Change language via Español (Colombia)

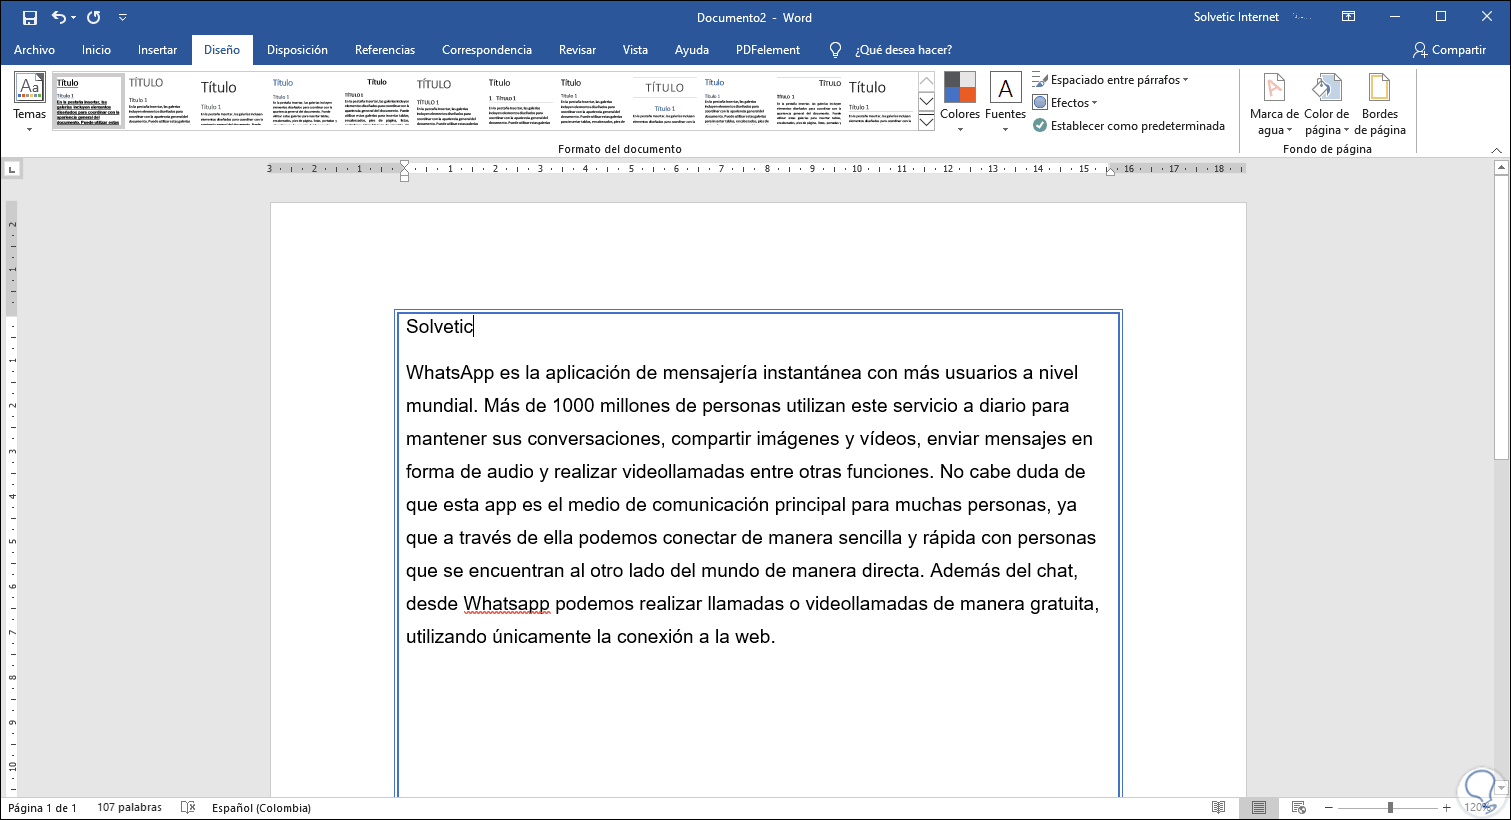[x=261, y=808]
